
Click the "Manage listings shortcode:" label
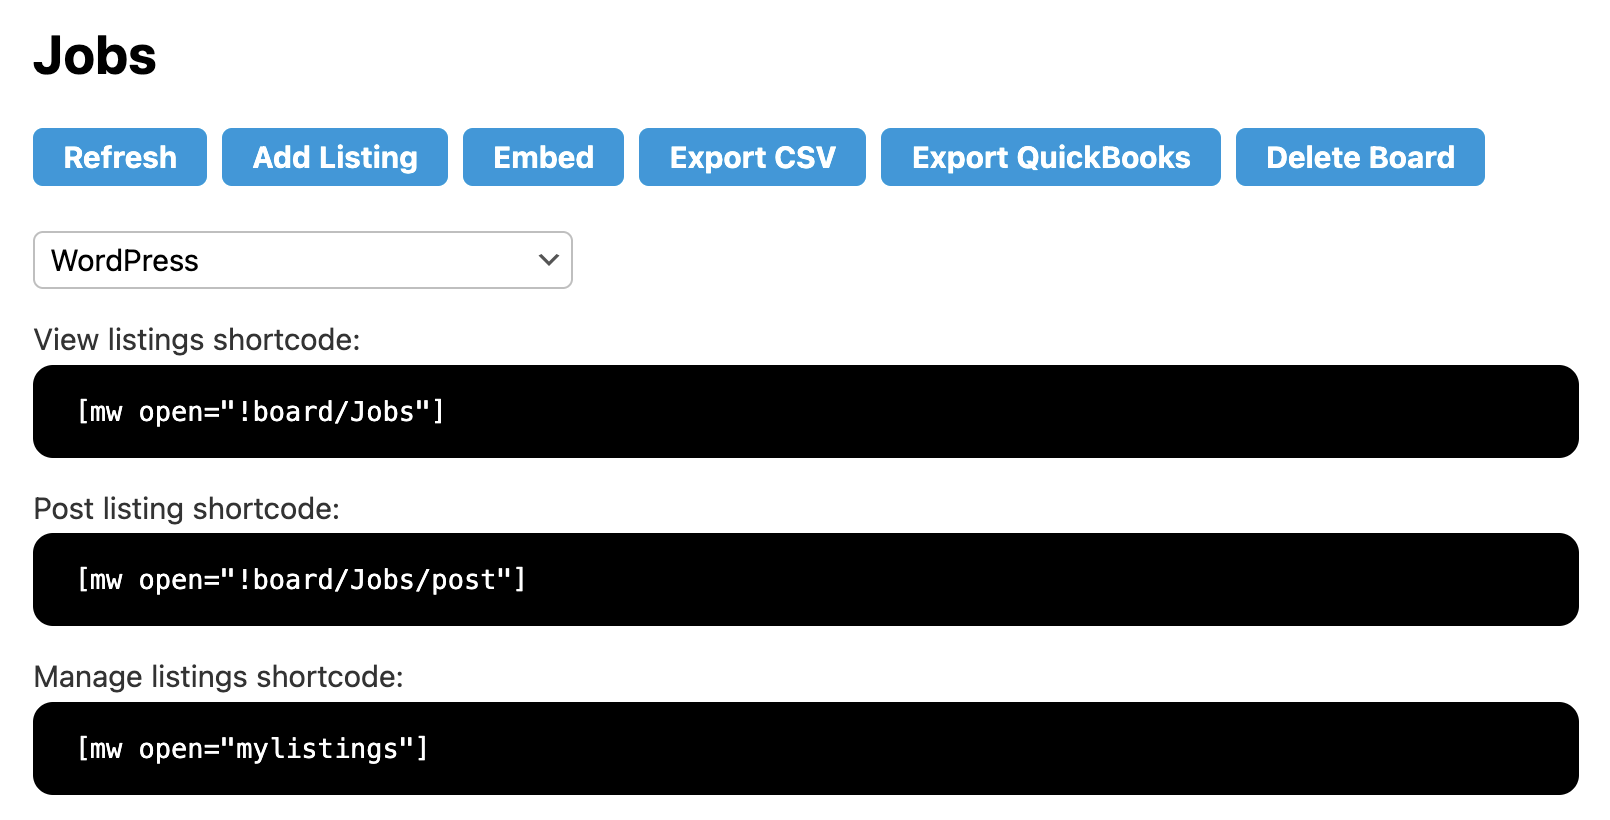coord(219,677)
